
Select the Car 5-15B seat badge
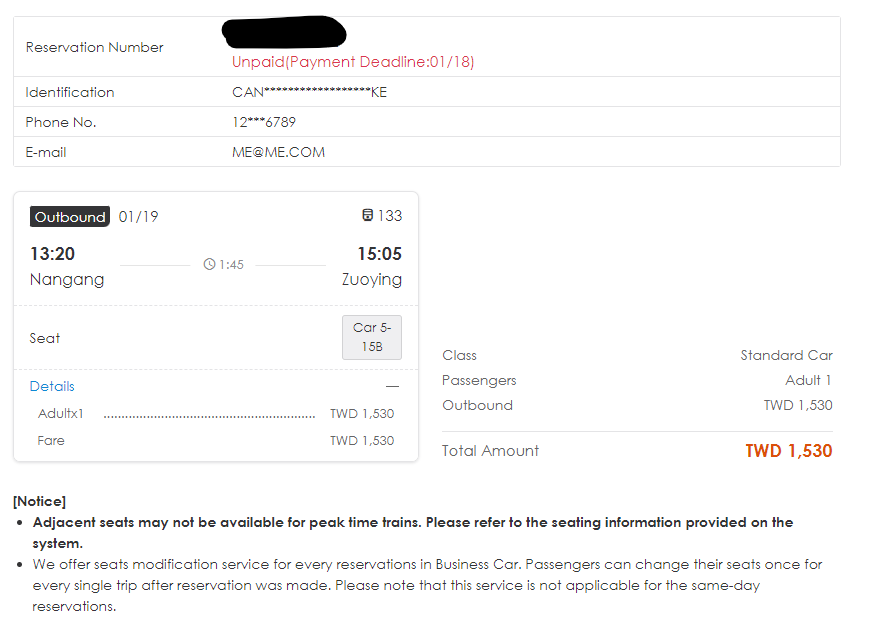[371, 337]
